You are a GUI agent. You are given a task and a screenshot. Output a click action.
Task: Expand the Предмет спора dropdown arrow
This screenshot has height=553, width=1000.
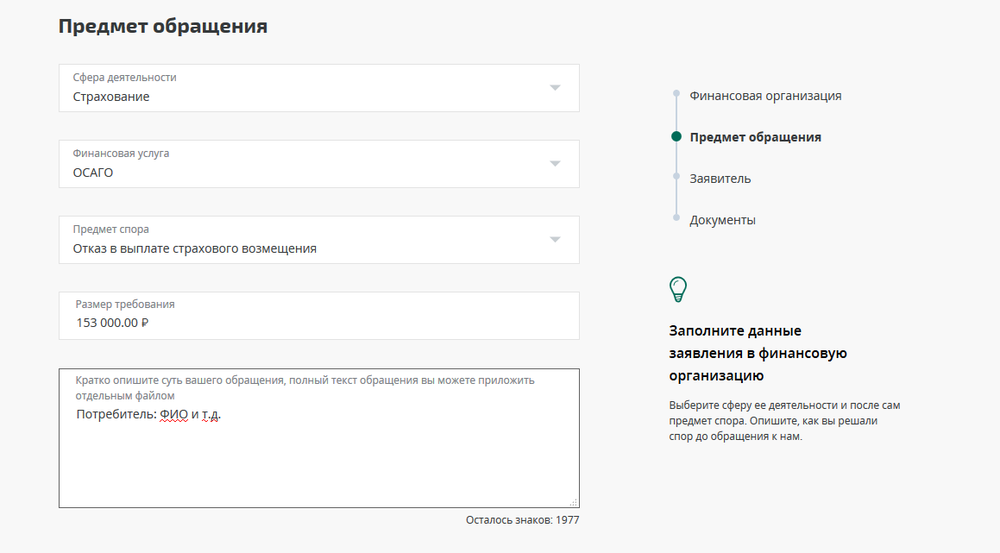pos(555,240)
